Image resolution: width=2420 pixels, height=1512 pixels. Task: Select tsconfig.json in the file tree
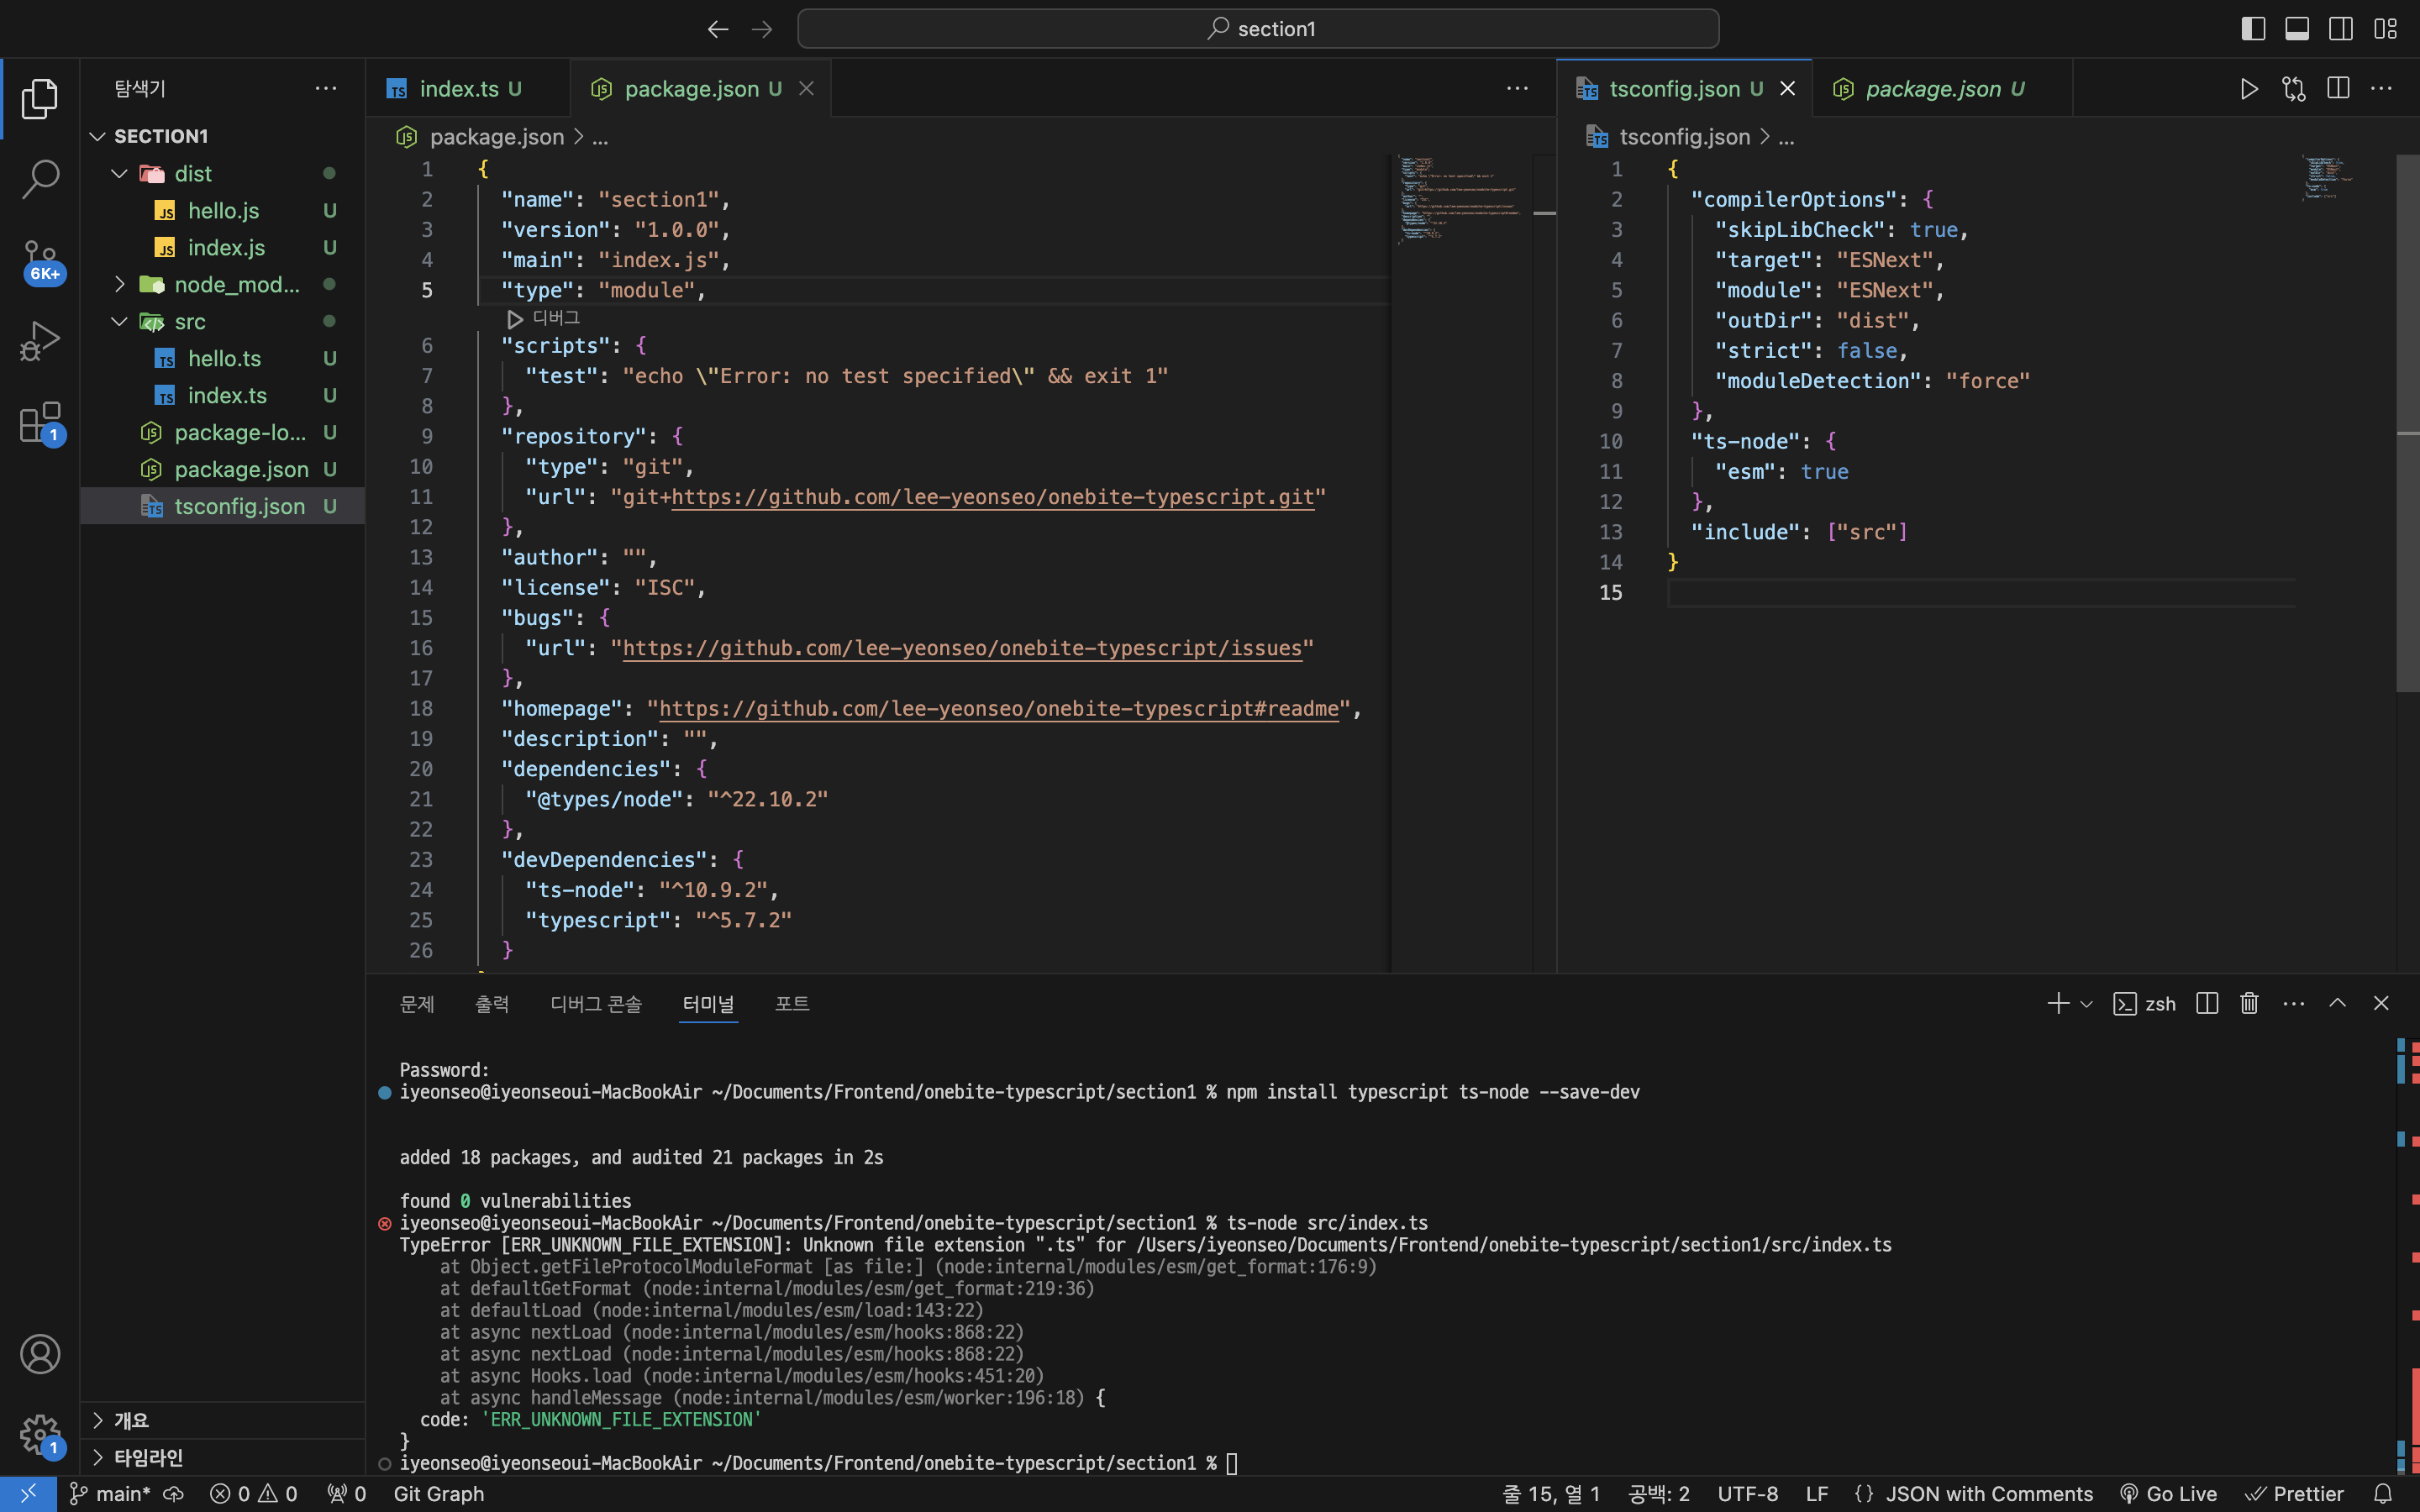[223, 506]
